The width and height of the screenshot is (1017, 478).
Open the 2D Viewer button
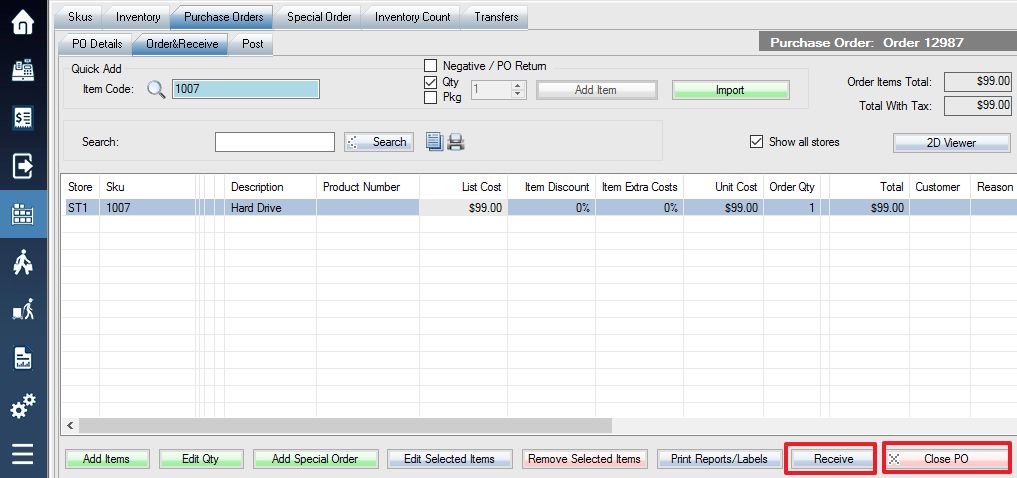951,143
